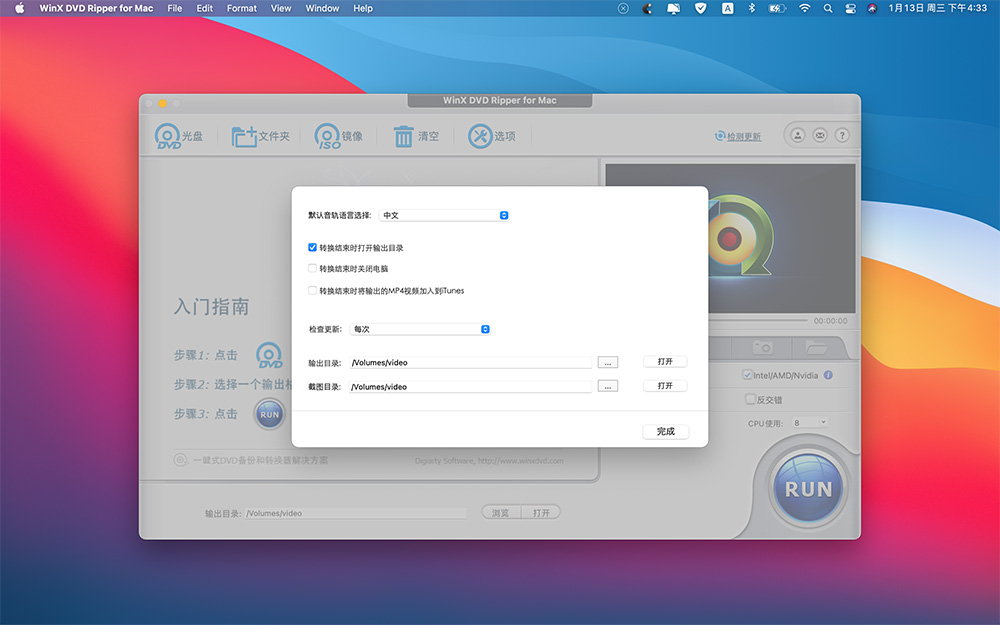Click the 打开 button beside 浏览
1000x625 pixels.
pos(541,513)
